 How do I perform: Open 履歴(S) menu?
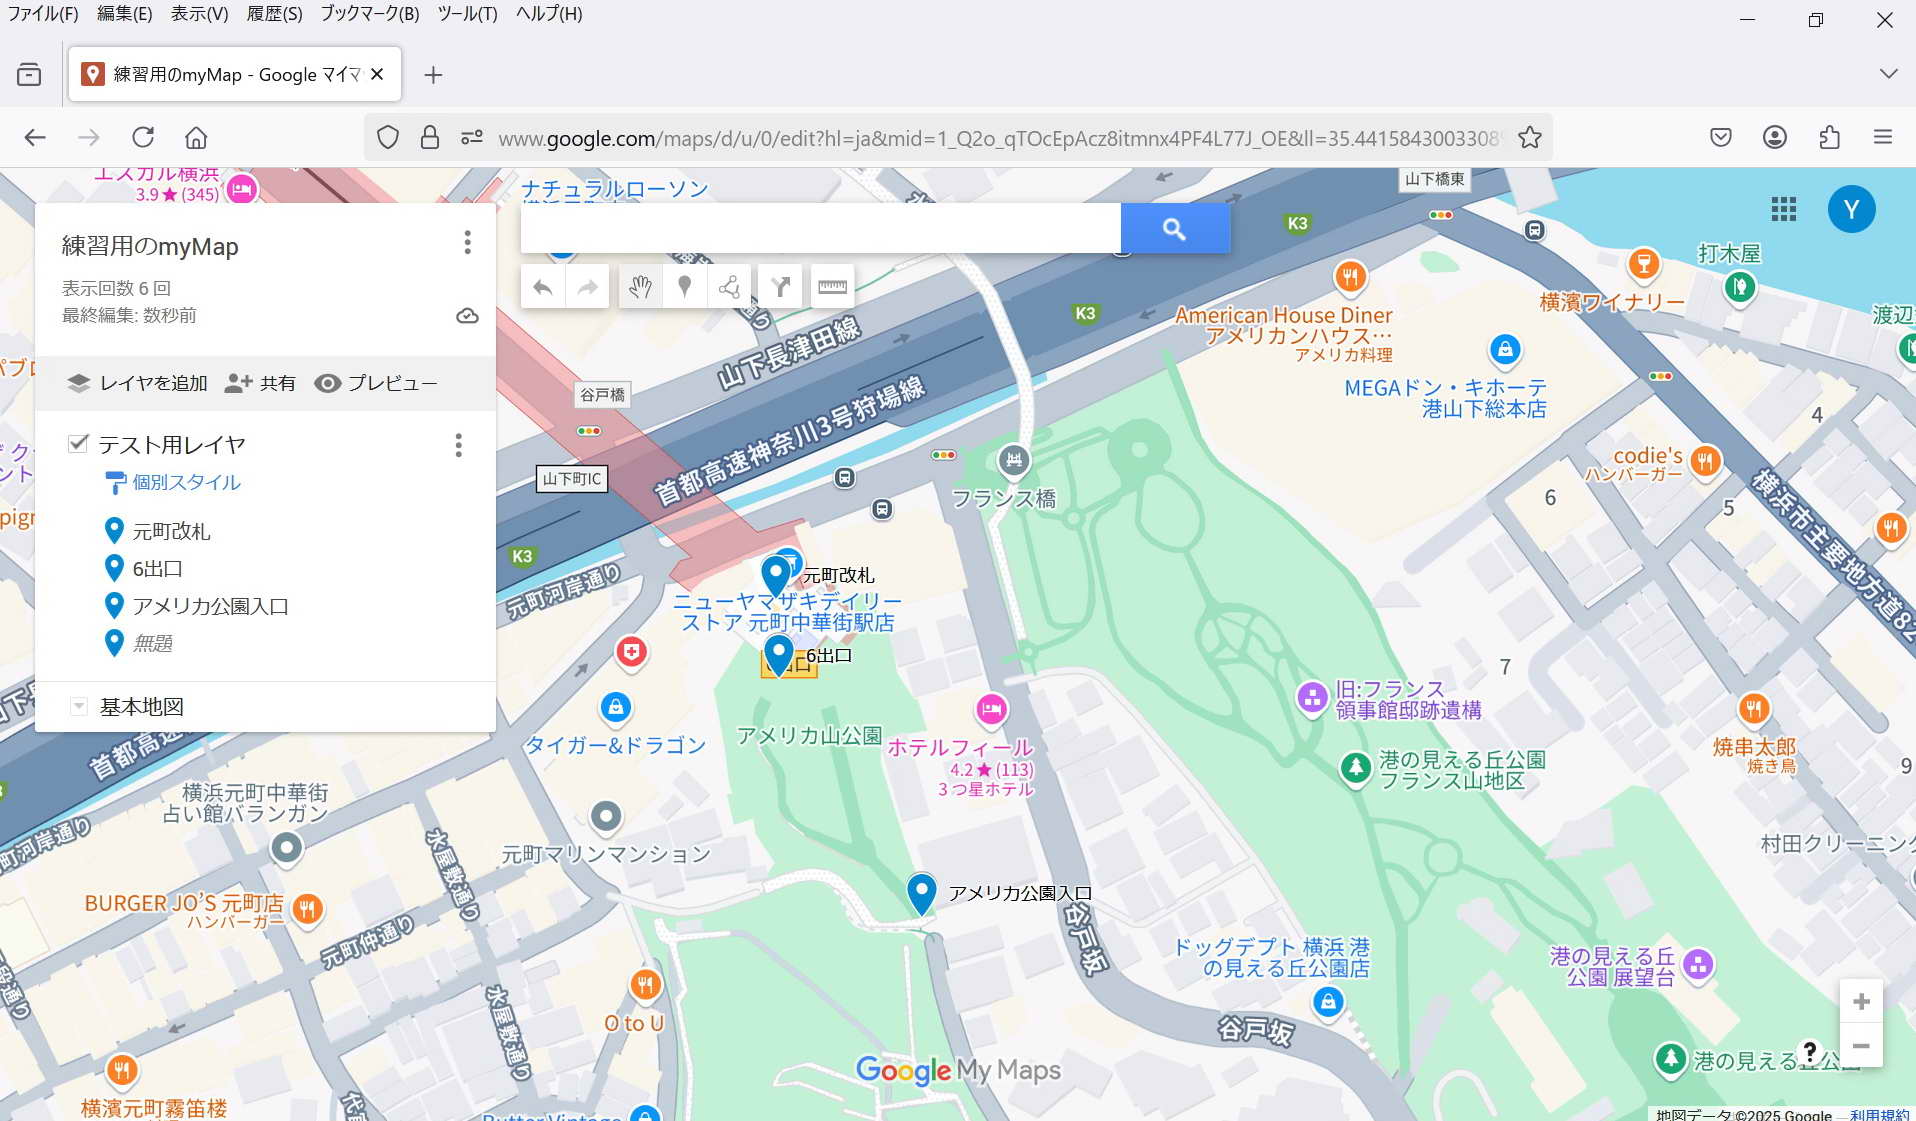tap(274, 14)
